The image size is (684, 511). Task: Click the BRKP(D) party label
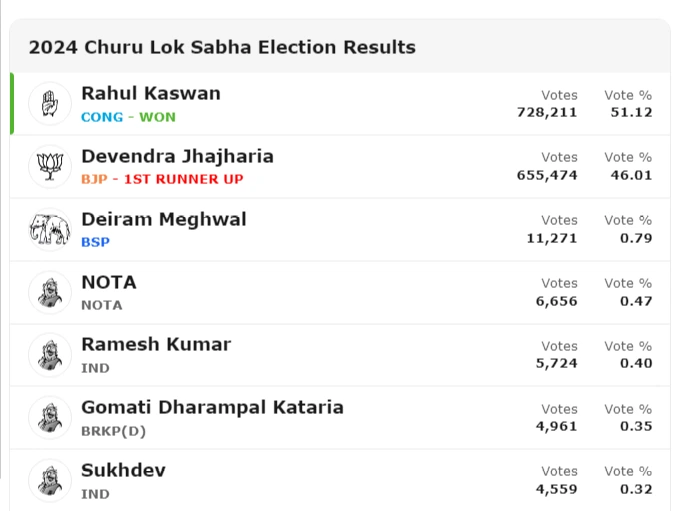(x=113, y=430)
